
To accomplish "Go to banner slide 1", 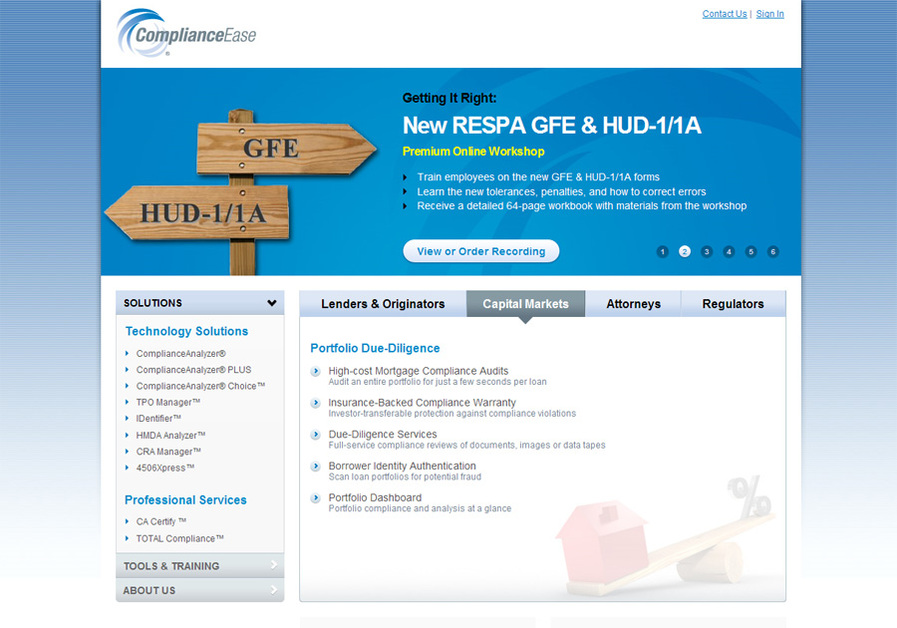I will pos(662,252).
